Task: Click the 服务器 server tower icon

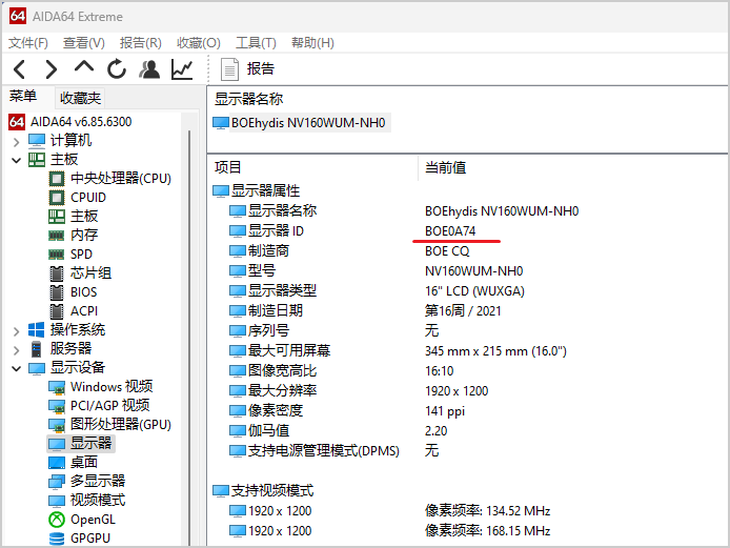Action: pos(36,349)
